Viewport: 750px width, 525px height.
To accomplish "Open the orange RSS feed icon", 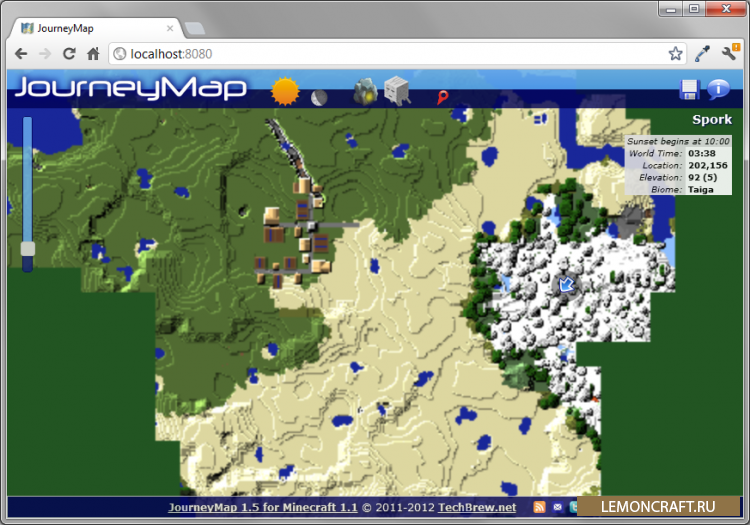I will click(x=540, y=508).
